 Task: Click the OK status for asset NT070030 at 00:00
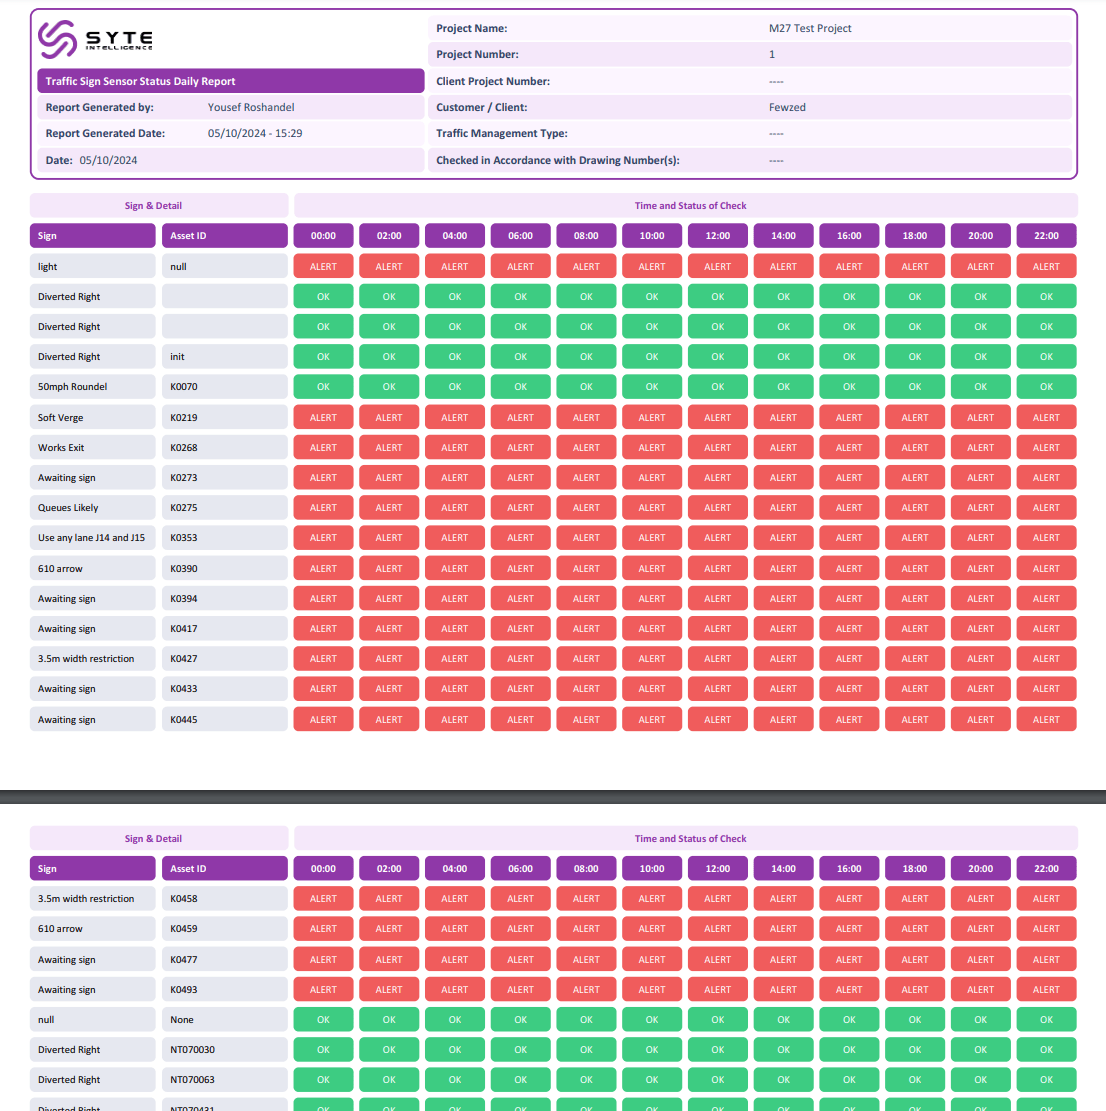[x=323, y=1049]
